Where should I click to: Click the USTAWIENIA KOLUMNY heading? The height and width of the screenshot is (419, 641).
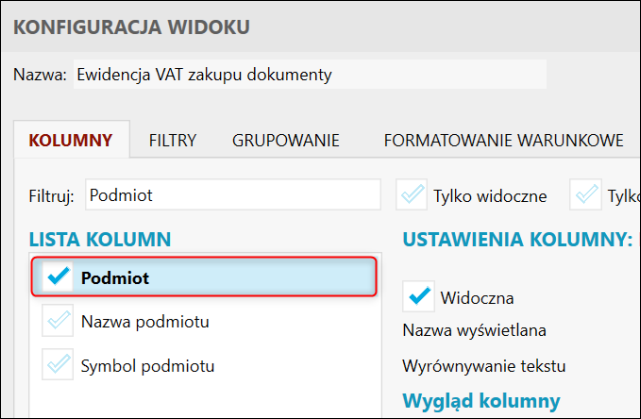pos(517,238)
